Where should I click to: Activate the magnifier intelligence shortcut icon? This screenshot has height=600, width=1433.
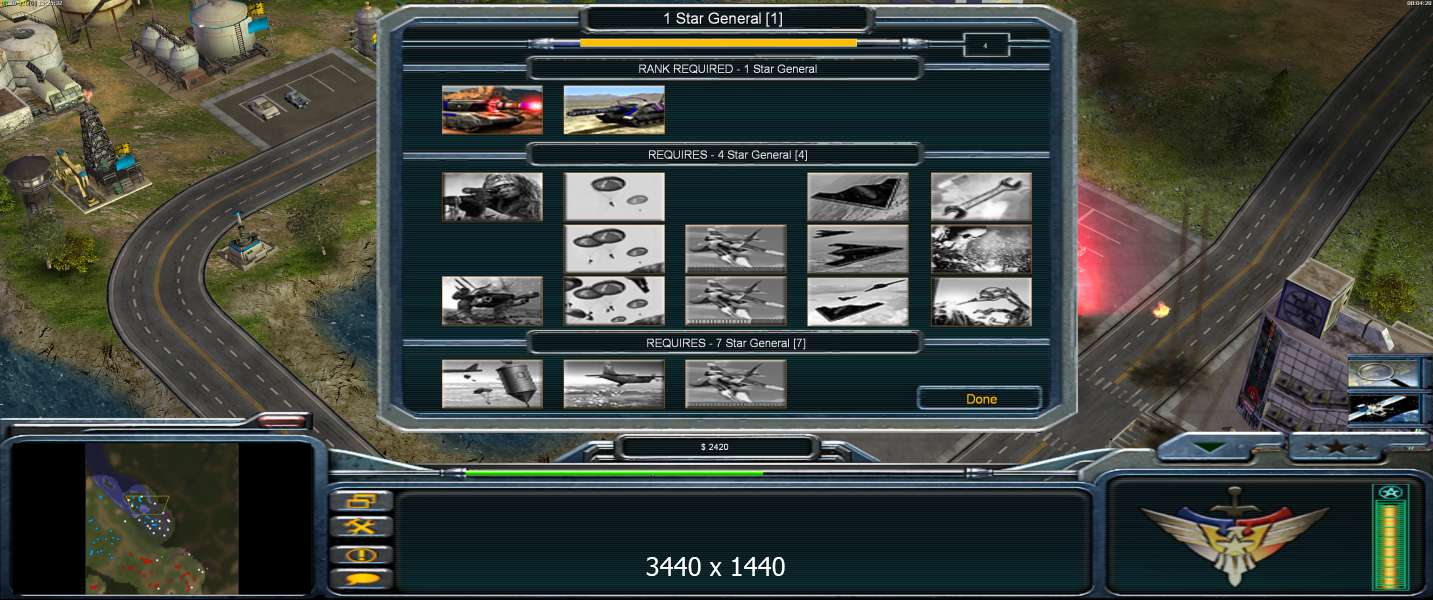[x=1384, y=372]
